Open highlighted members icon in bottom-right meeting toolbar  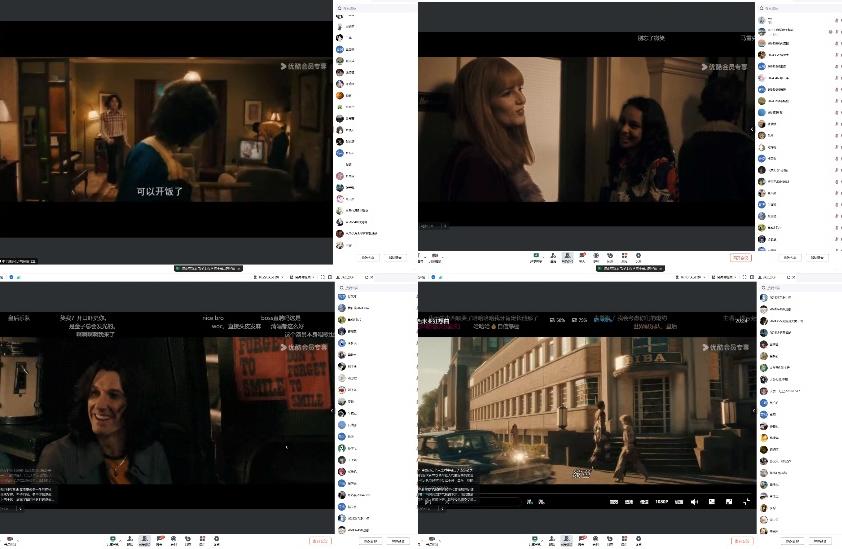pos(567,541)
